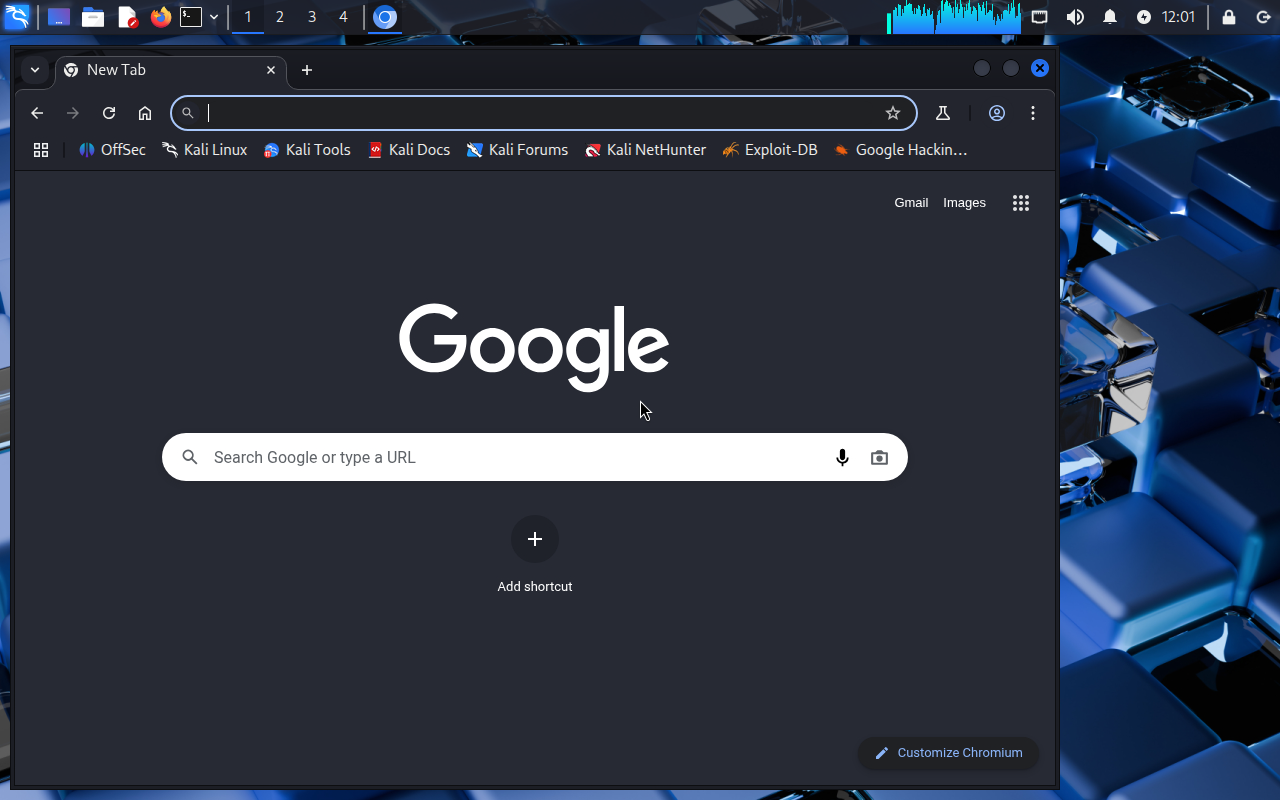Screen dimensions: 1280x800
Task: Select the New Tab tab
Action: pos(171,70)
